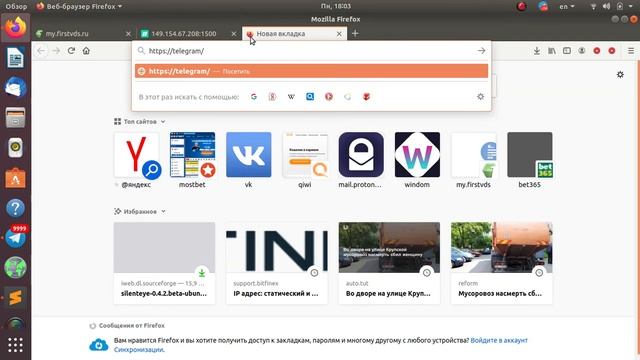640x360 pixels.
Task: Open Rhythmbox from the dock
Action: [x=16, y=148]
